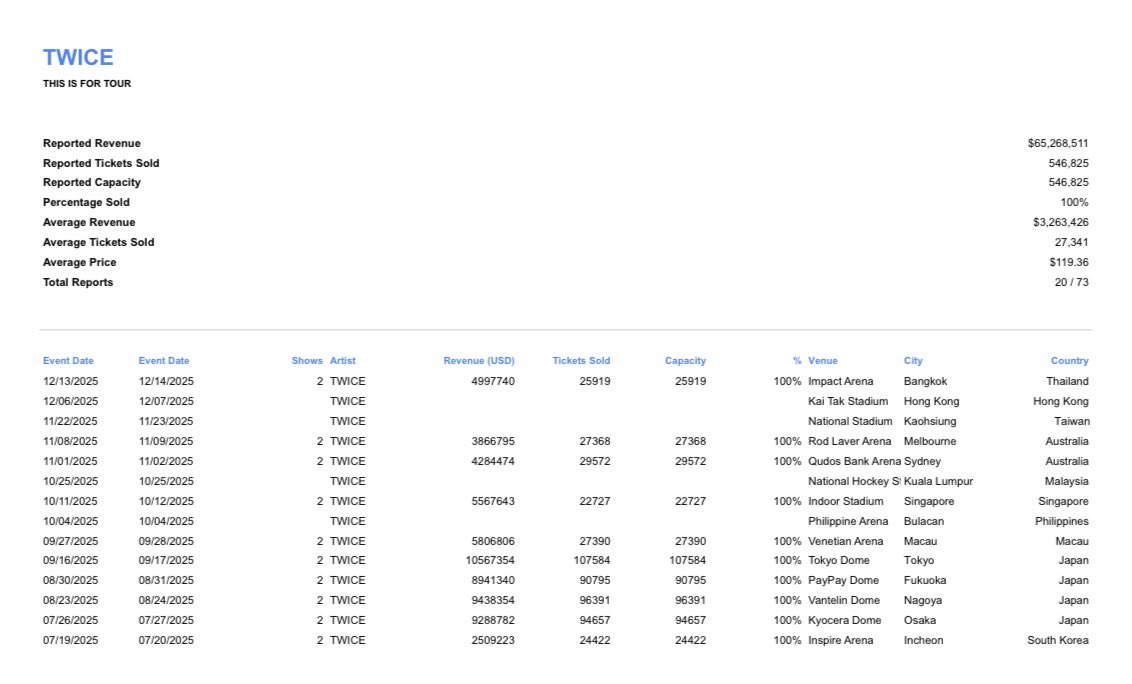Click the Thailand country cell

pyautogui.click(x=1067, y=381)
